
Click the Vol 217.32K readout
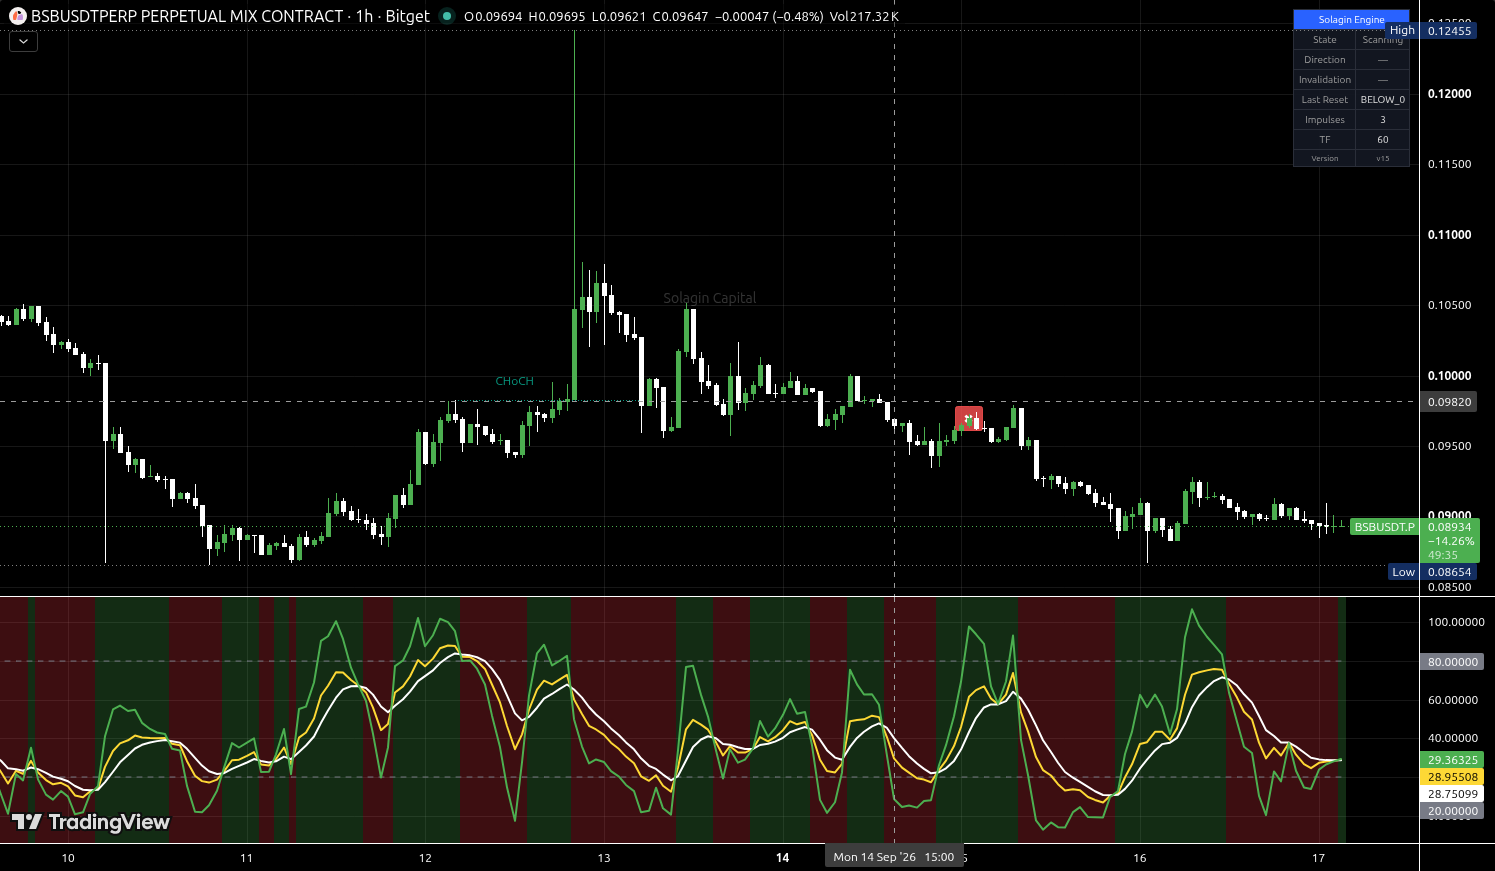pos(864,17)
